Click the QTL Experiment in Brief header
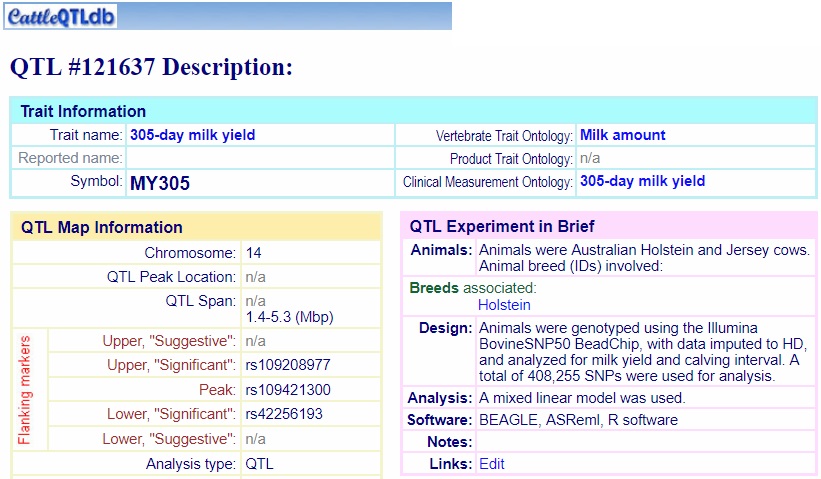This screenshot has width=821, height=479. click(x=502, y=227)
